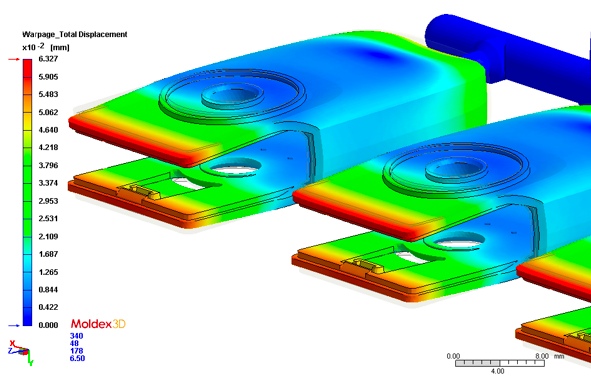This screenshot has height=376, width=591.
Task: Click the blue 6.50 value under the logo
Action: pyautogui.click(x=77, y=358)
